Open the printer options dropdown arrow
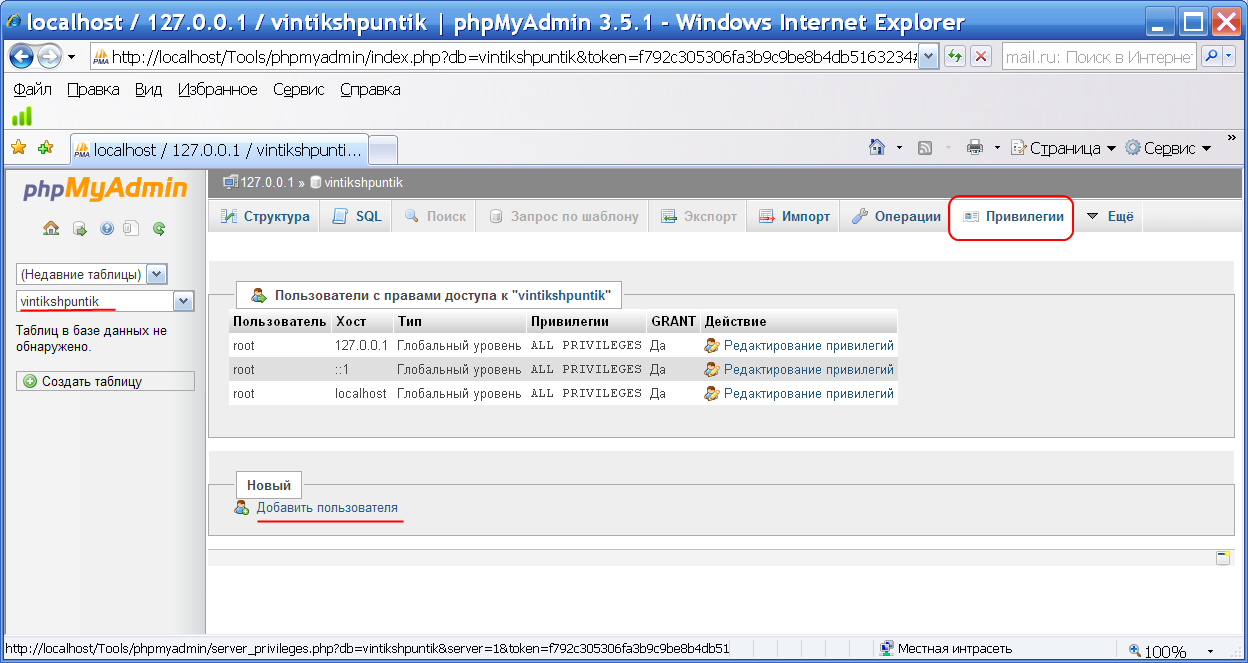Viewport: 1248px width, 663px height. click(x=996, y=148)
